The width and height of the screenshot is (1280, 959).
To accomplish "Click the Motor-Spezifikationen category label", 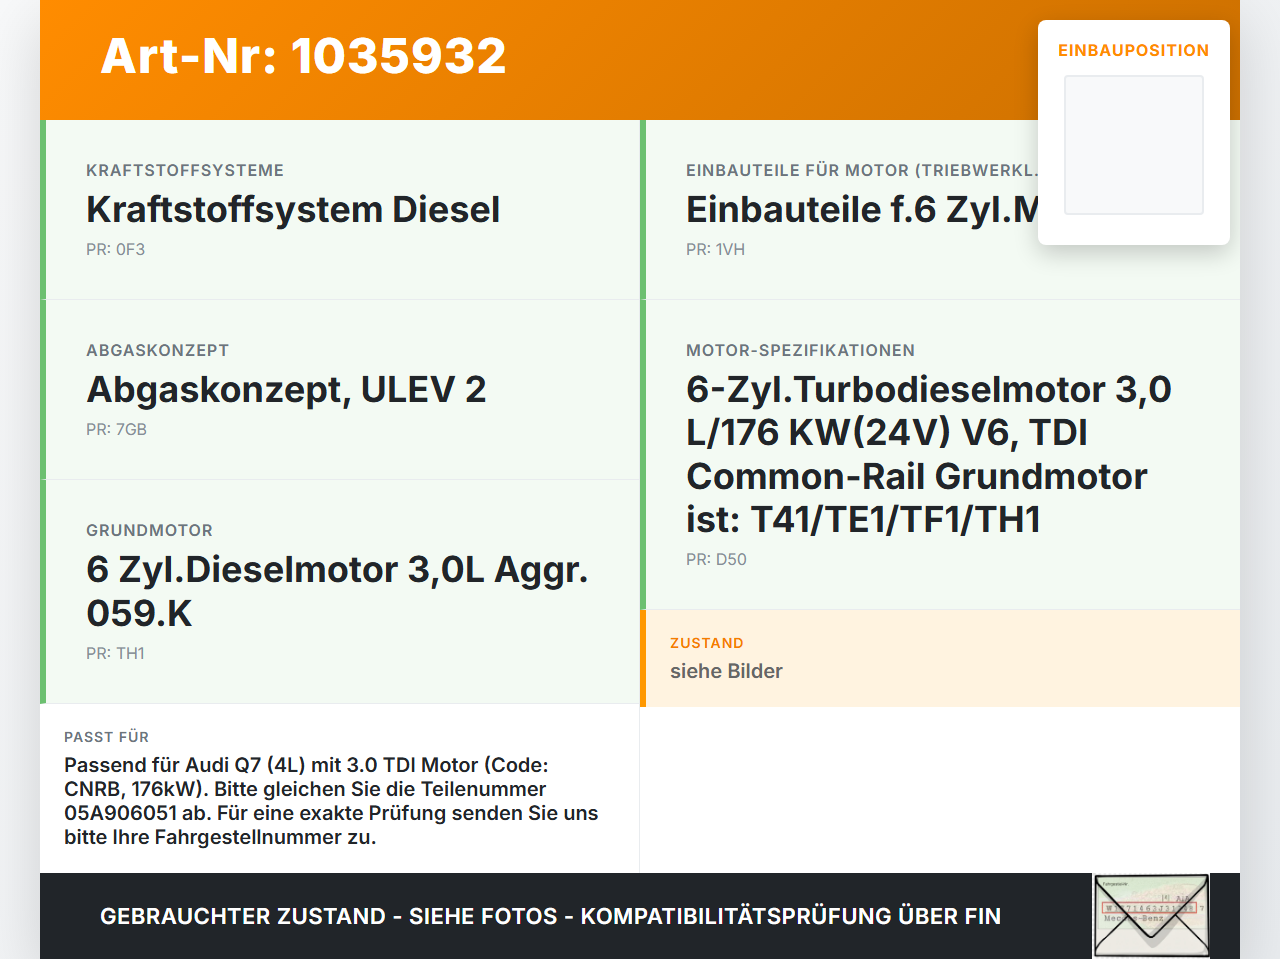I will [x=800, y=350].
